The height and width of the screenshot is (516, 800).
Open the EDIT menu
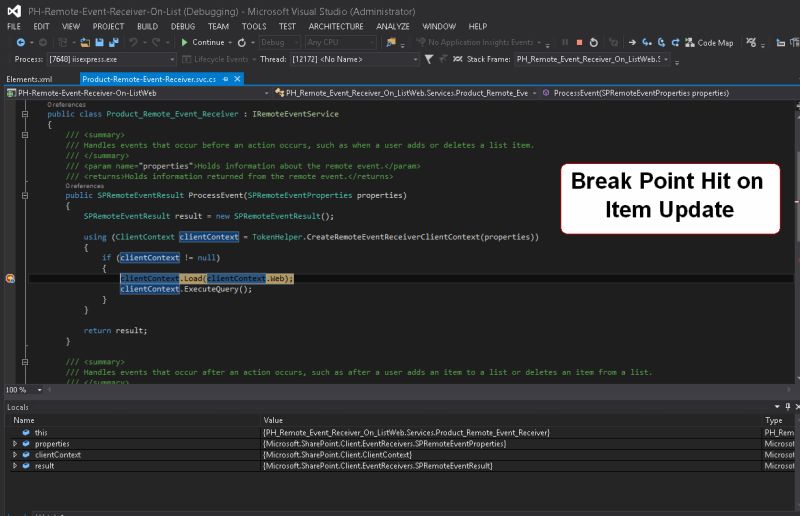pyautogui.click(x=41, y=27)
